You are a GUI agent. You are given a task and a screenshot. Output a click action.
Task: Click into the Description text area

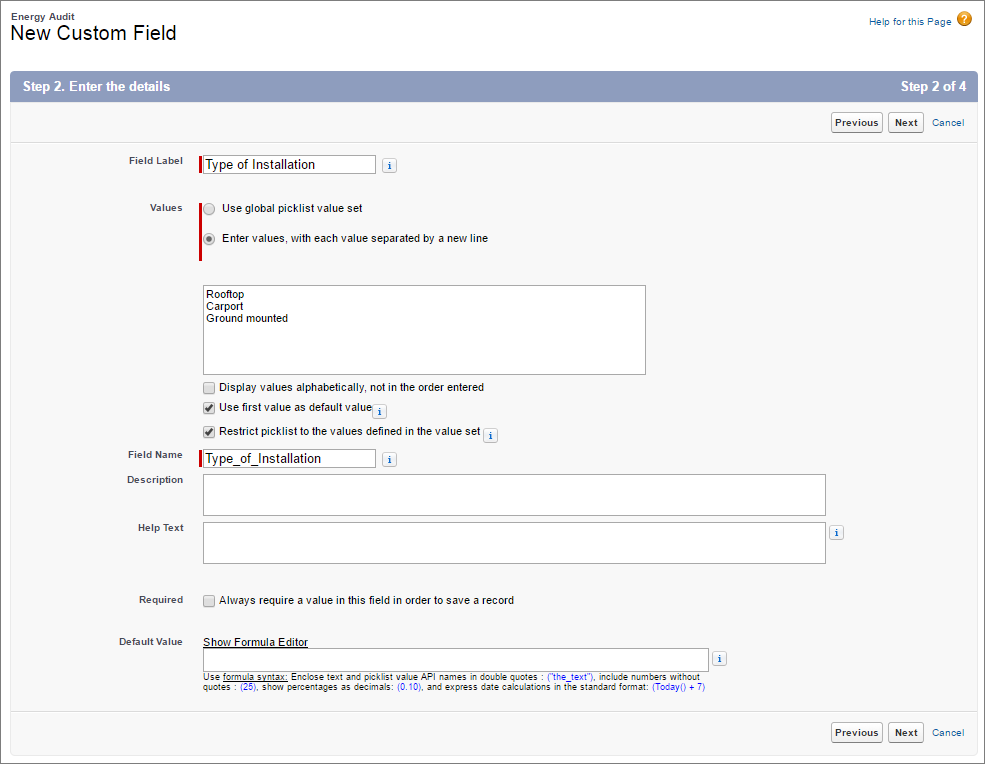(514, 495)
